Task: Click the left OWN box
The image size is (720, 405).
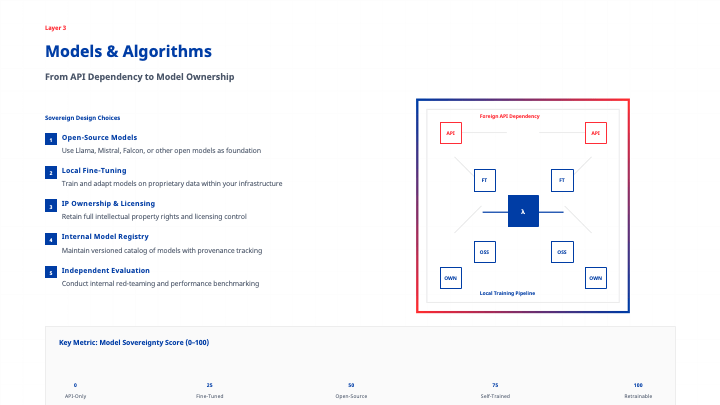Action: [450, 277]
